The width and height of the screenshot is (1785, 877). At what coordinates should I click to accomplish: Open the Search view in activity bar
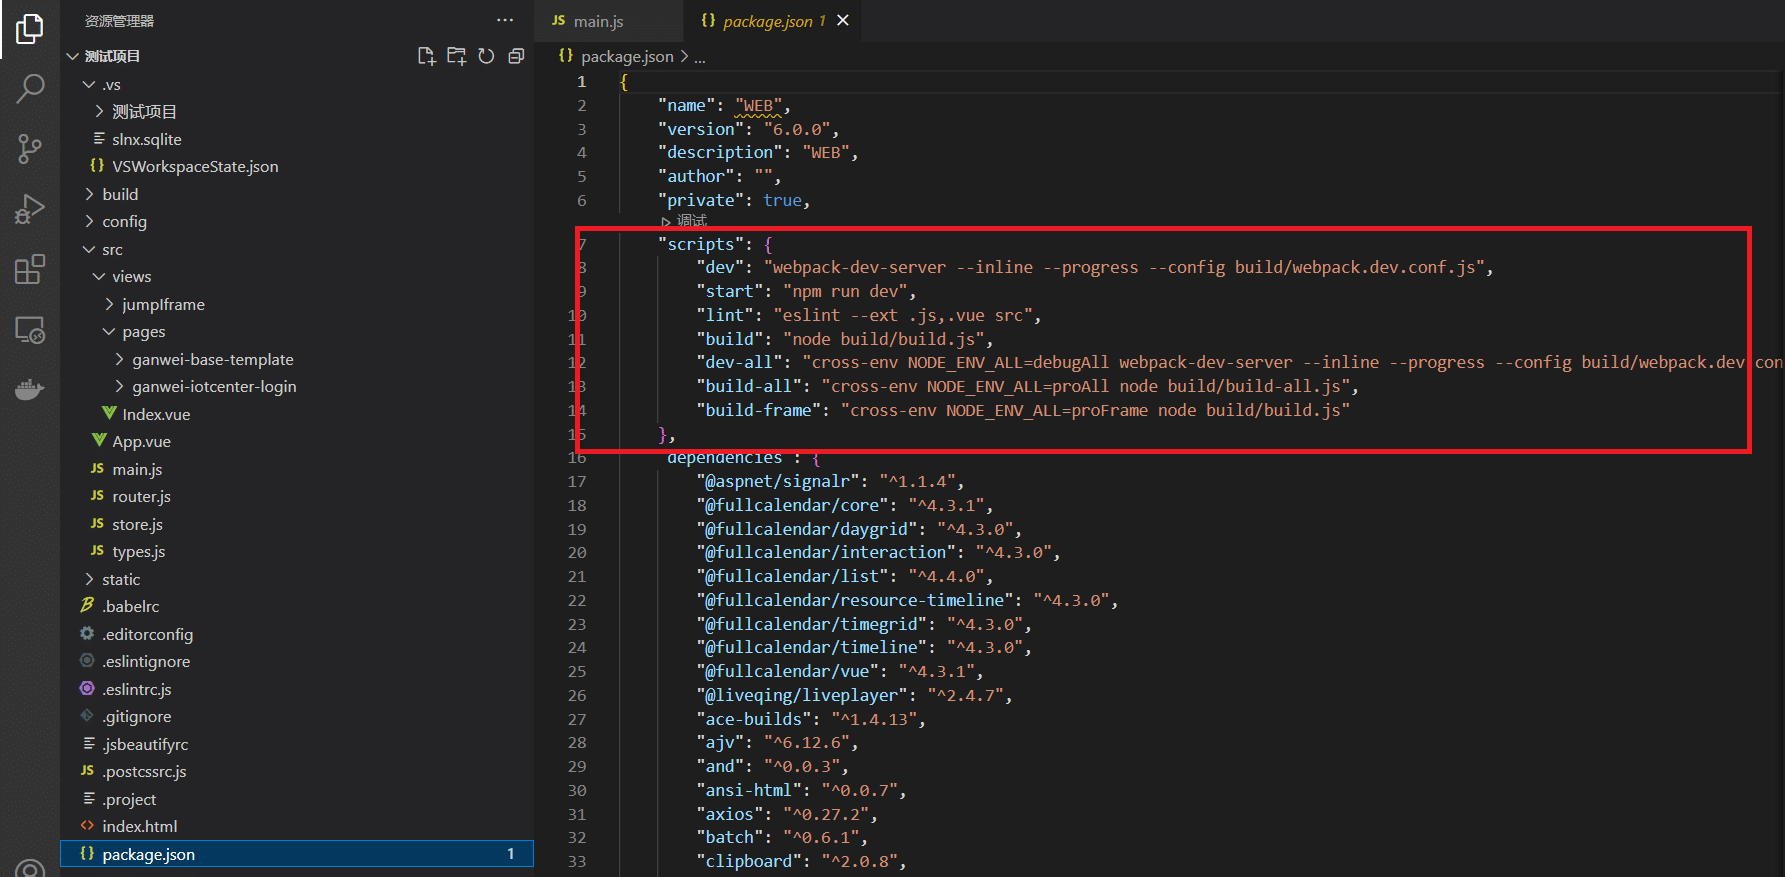pyautogui.click(x=30, y=89)
